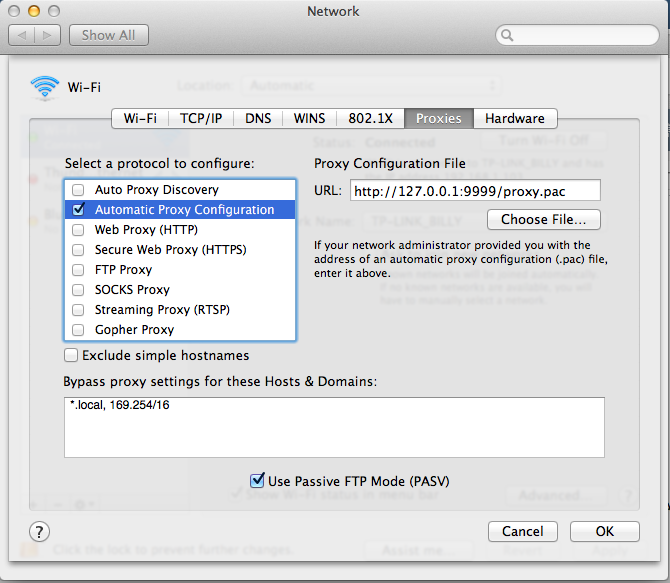Select the Streaming Proxy (RTSP) row label
This screenshot has width=670, height=583.
[x=162, y=309]
